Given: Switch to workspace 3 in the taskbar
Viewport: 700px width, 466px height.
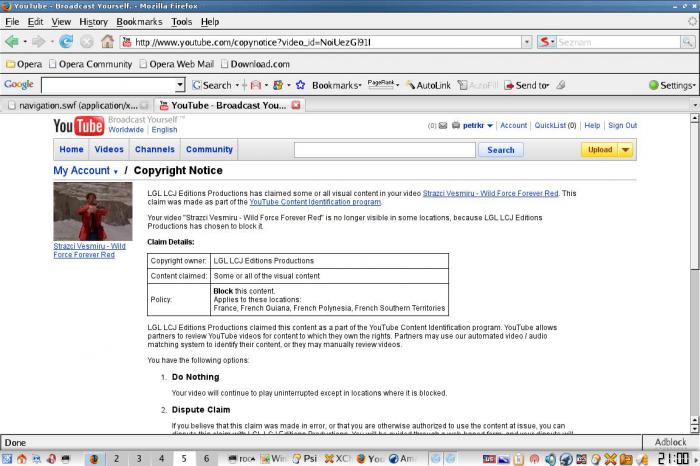Looking at the screenshot, I should pyautogui.click(x=139, y=459).
